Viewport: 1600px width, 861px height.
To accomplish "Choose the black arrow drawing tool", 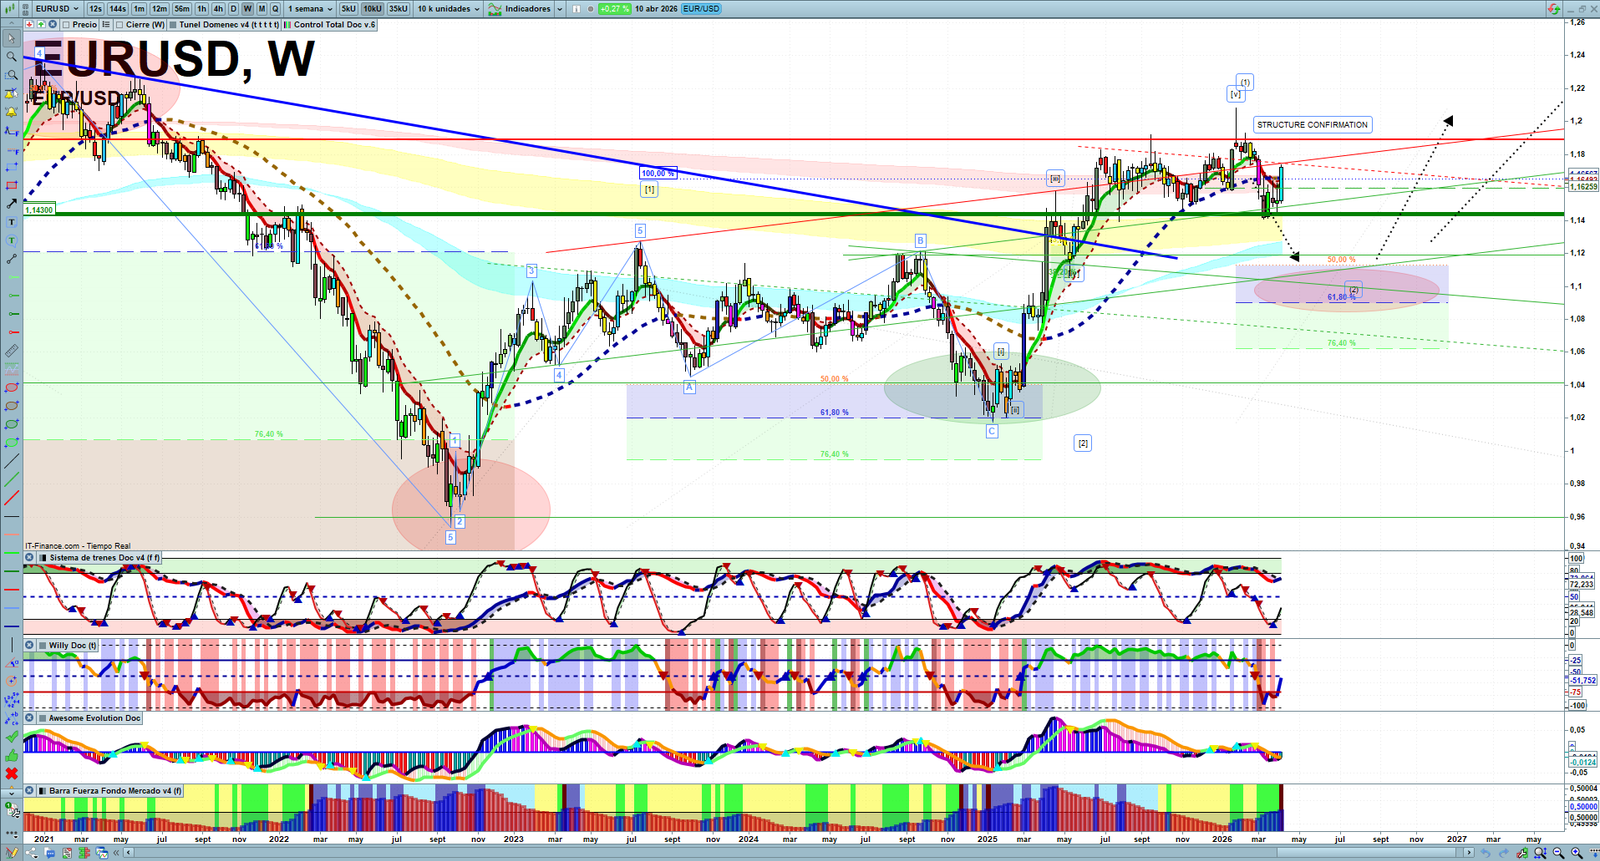I will point(11,203).
